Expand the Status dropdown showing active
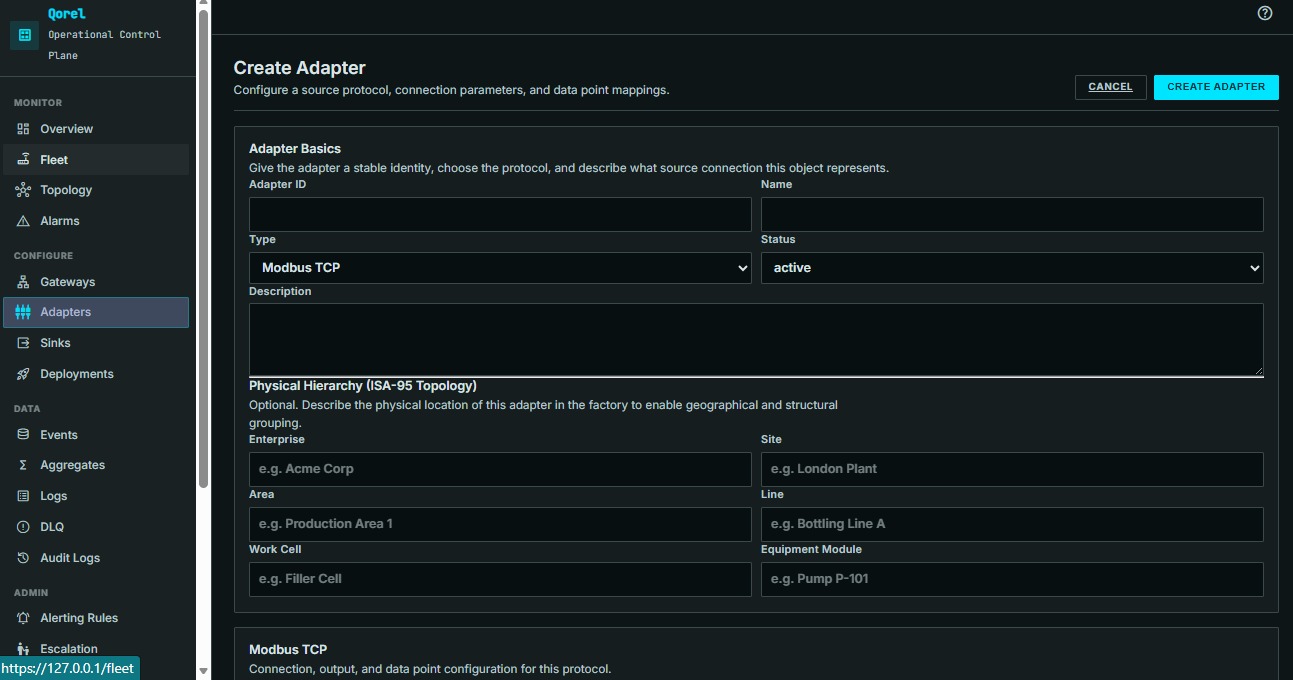 [1012, 268]
